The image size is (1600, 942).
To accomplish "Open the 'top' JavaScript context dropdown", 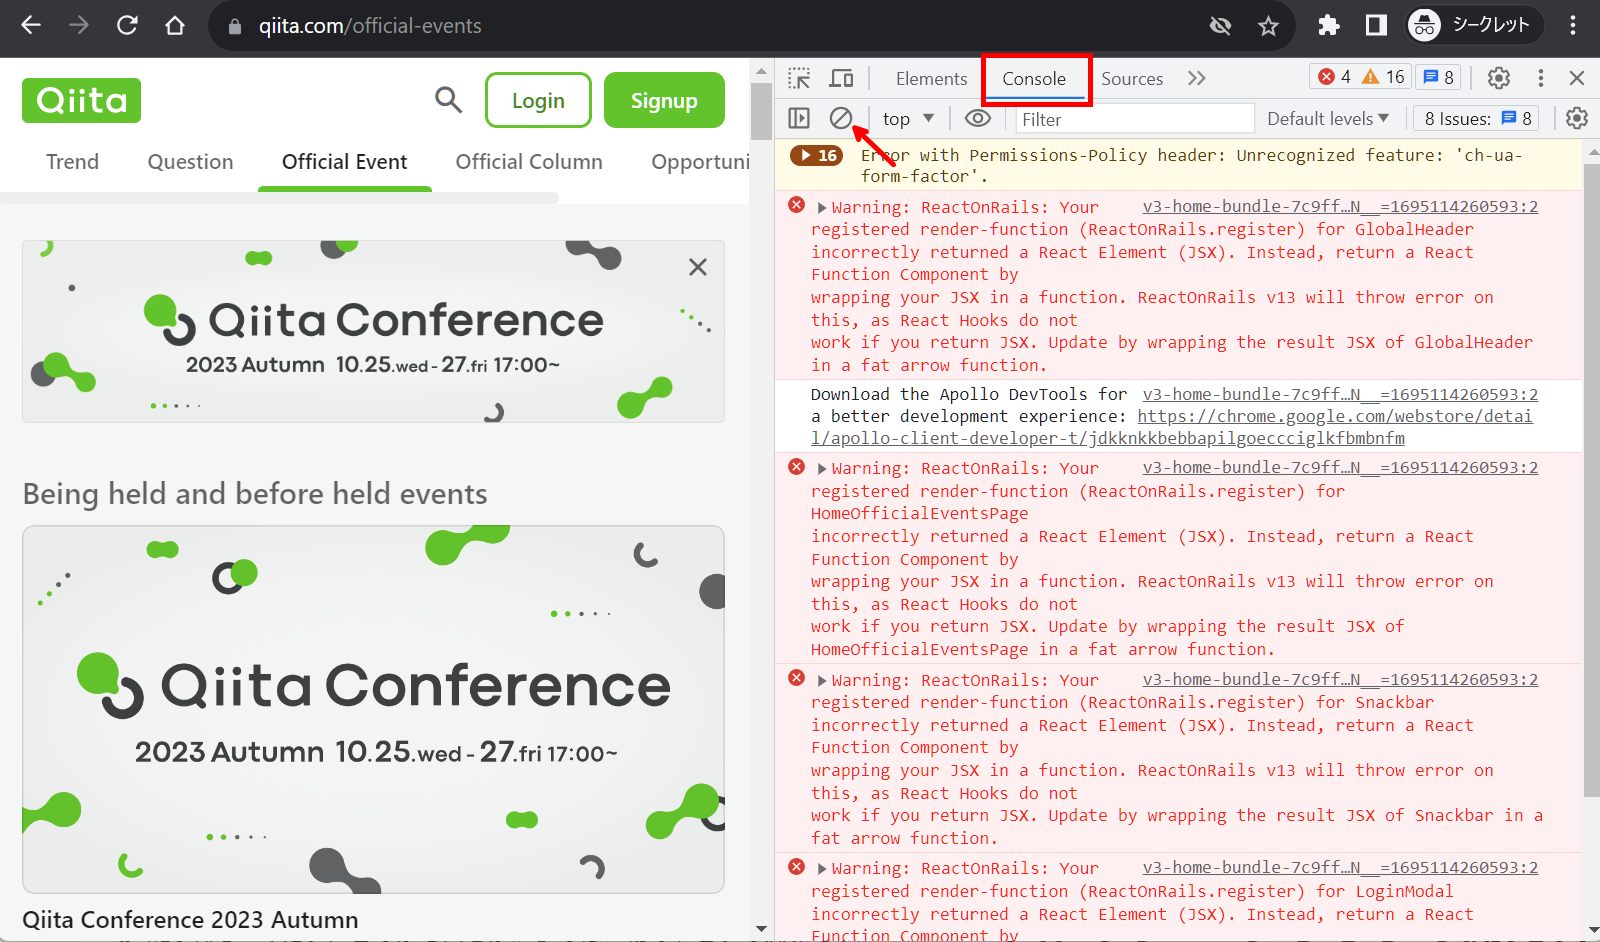I will click(x=908, y=119).
